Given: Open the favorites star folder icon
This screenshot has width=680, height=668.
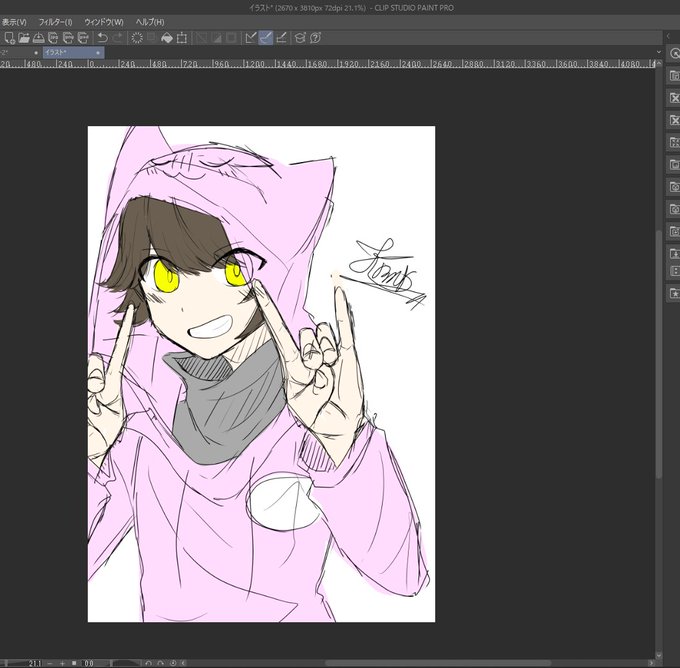Looking at the screenshot, I should pyautogui.click(x=674, y=294).
